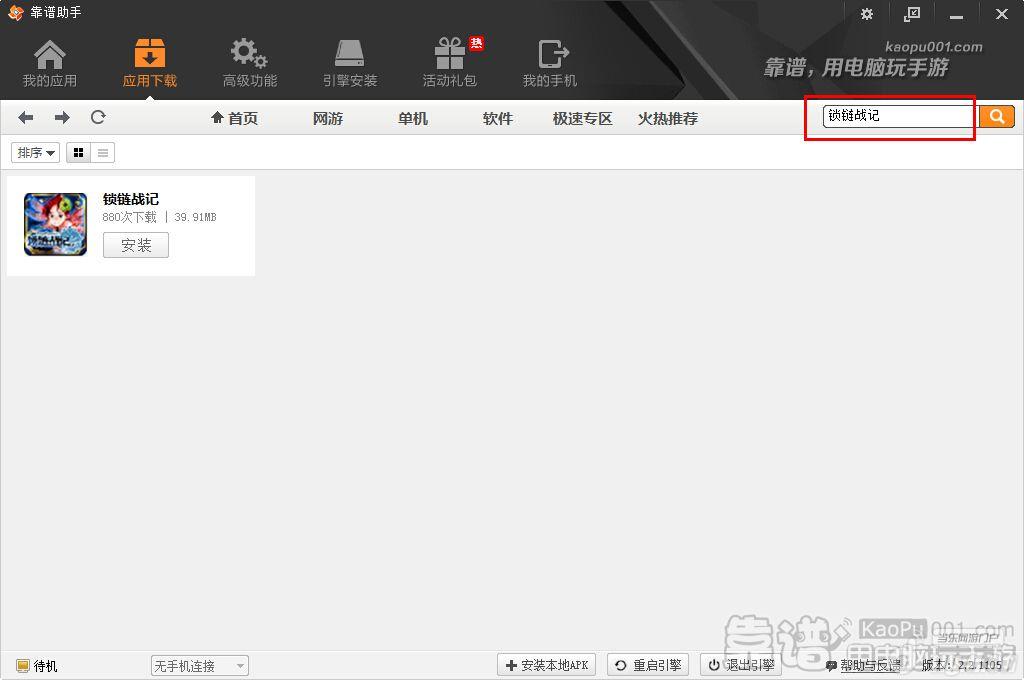Click the kaopu001.com site text

933,47
